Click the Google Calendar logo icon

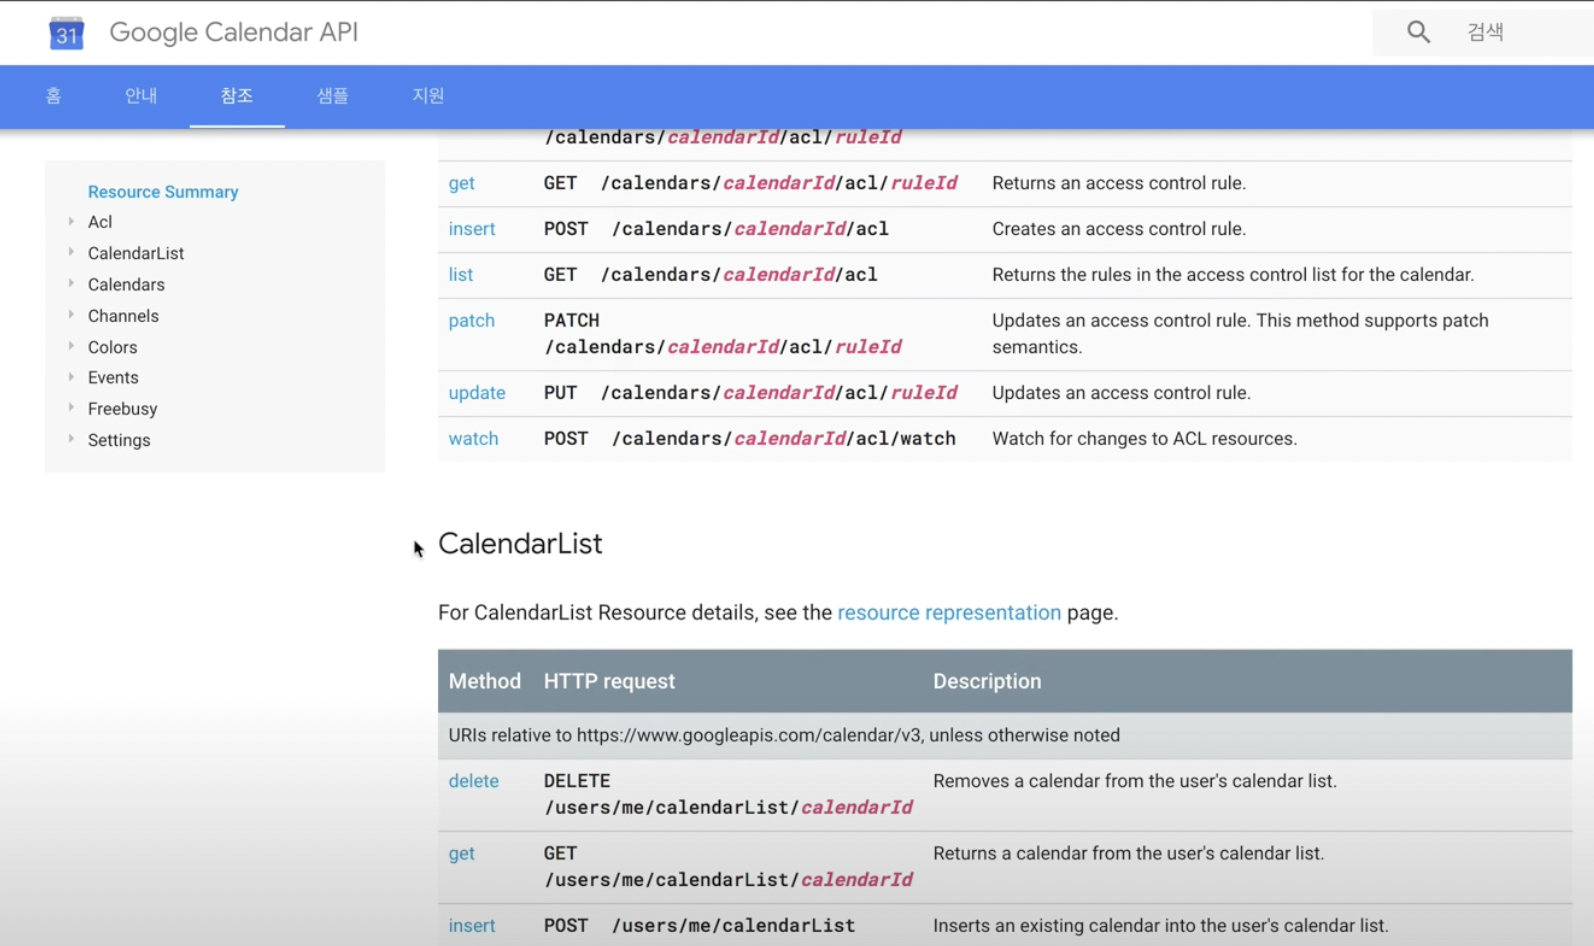66,33
